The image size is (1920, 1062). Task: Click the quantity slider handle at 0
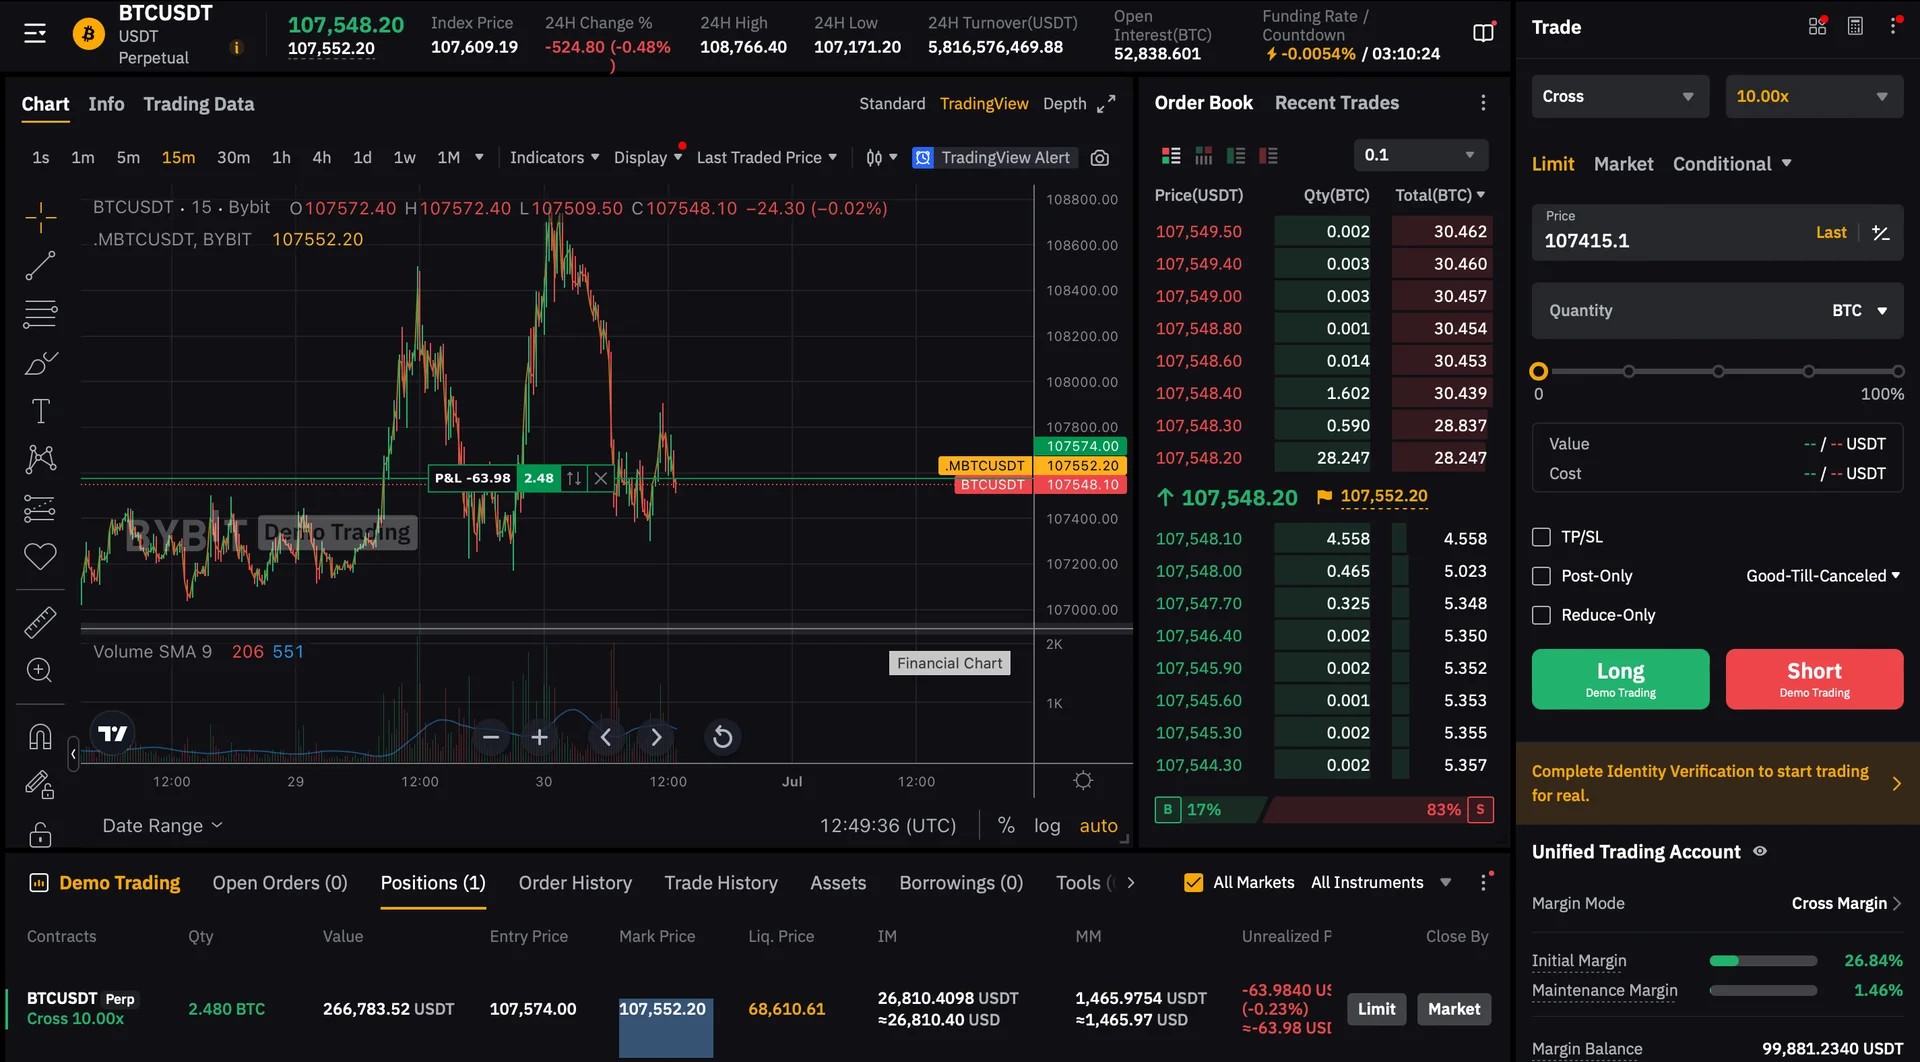coord(1539,372)
